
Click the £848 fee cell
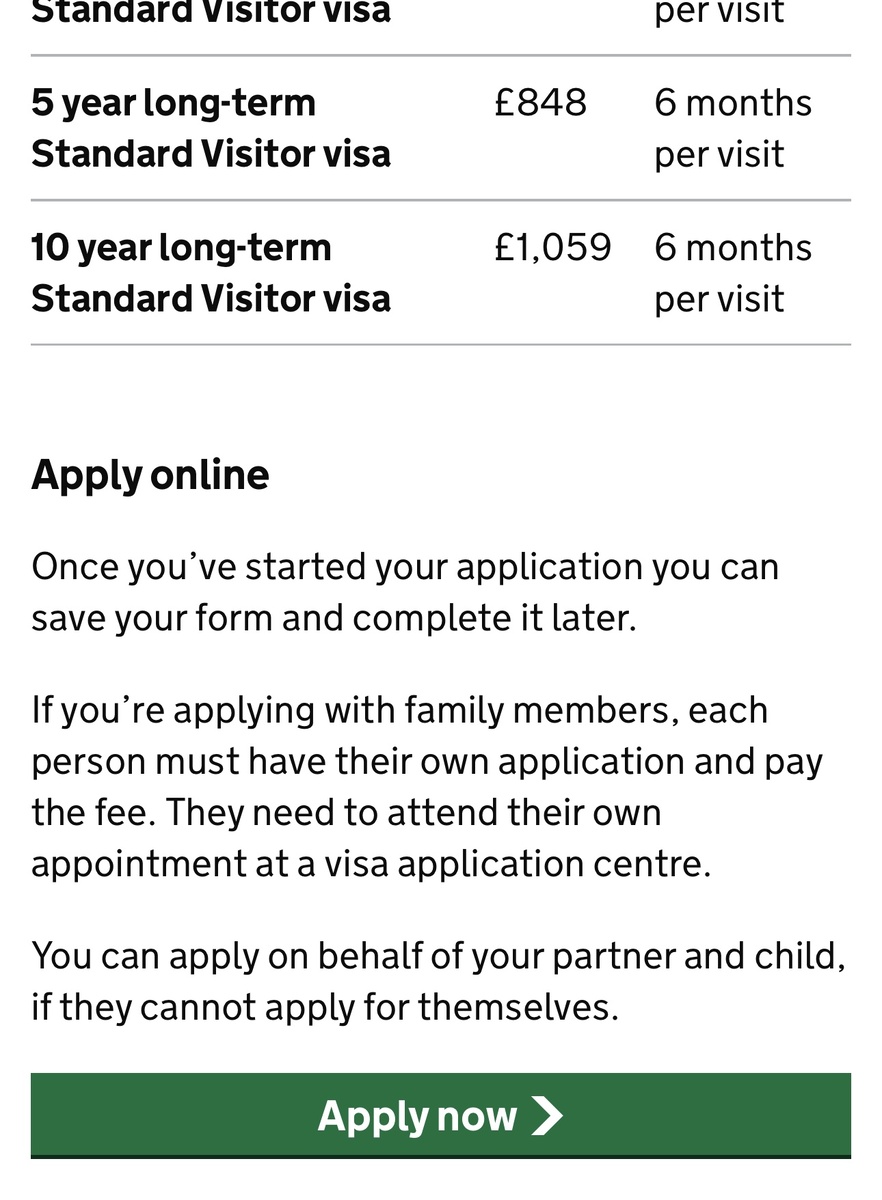click(x=540, y=103)
